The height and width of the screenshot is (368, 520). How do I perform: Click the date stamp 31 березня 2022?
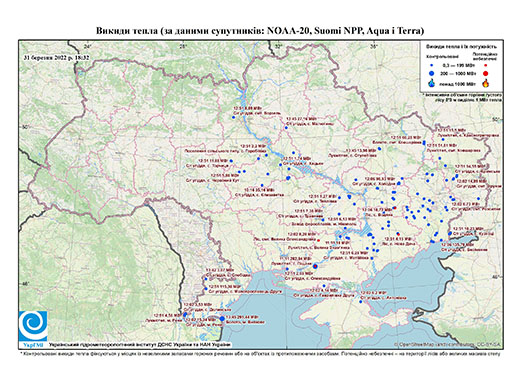[57, 57]
